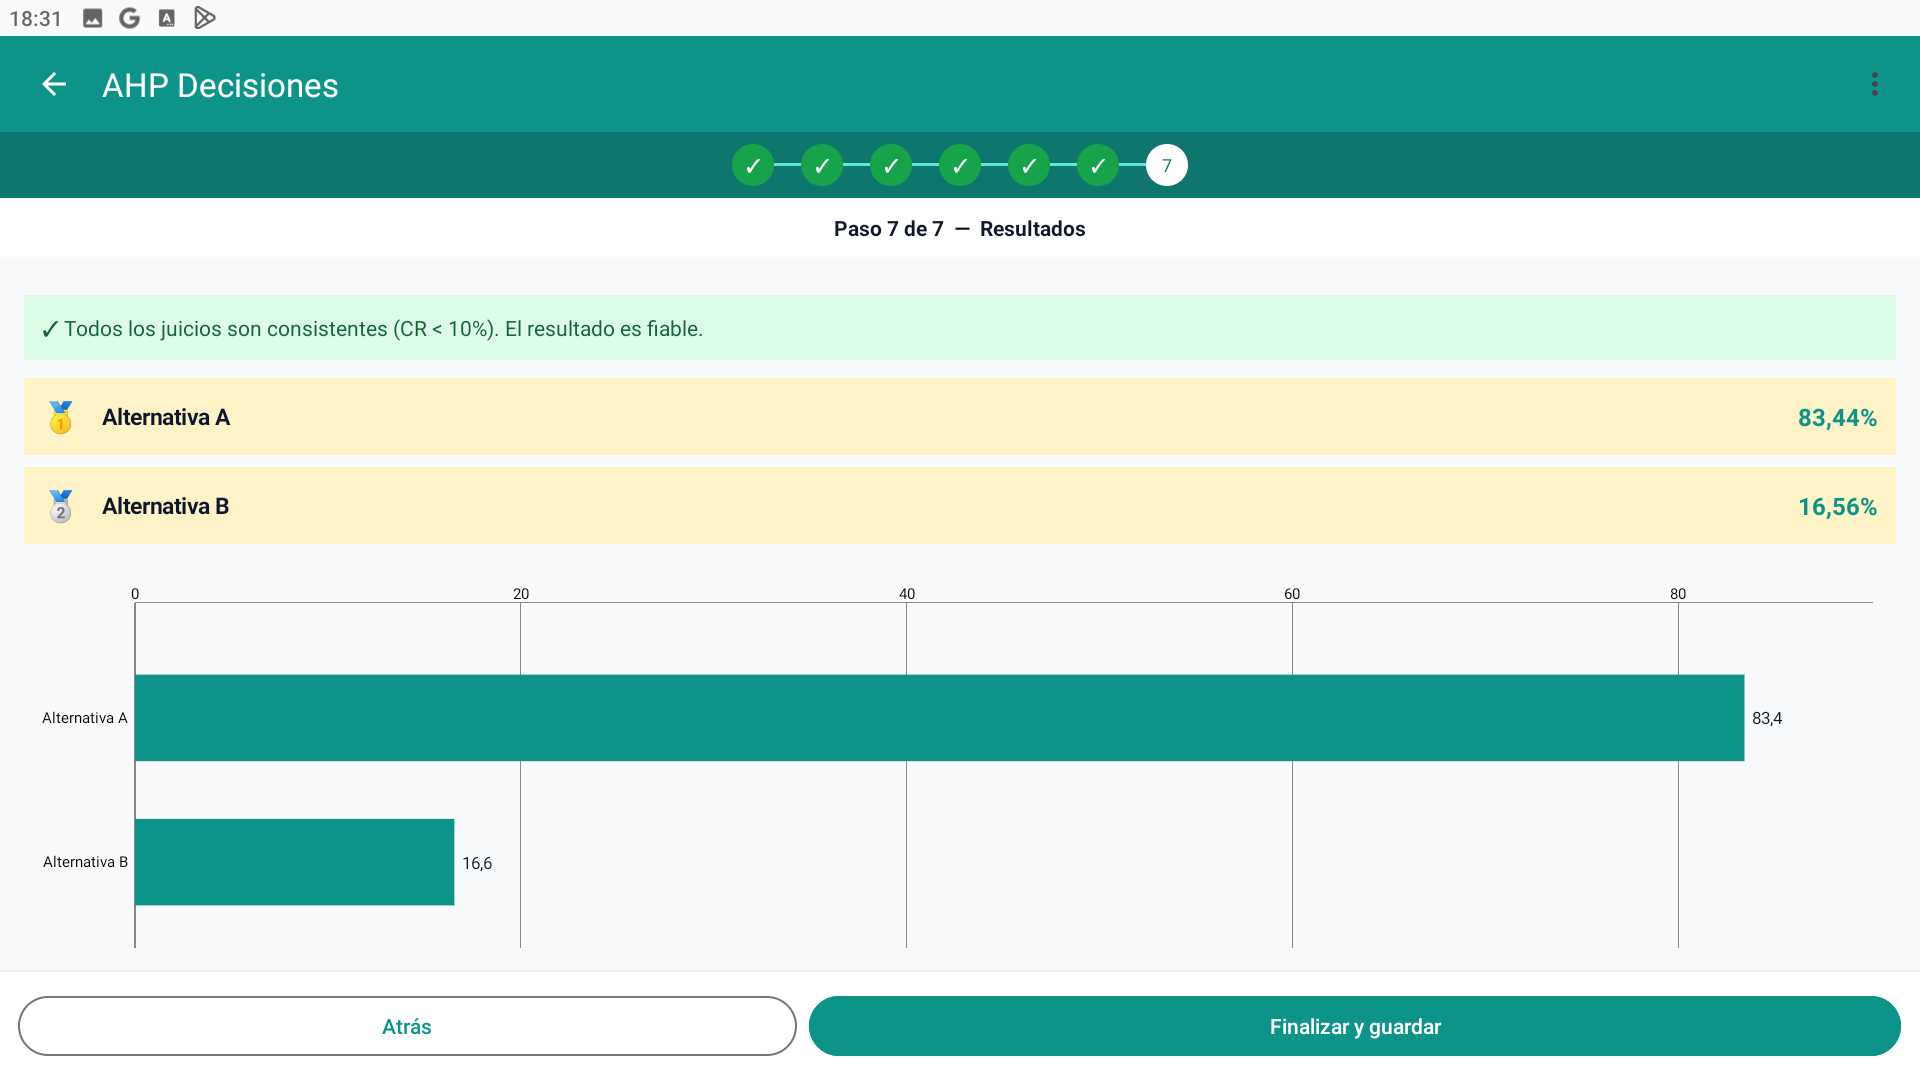1920x1080 pixels.
Task: Tap the gold medal next to Alternativa A
Action: point(61,417)
